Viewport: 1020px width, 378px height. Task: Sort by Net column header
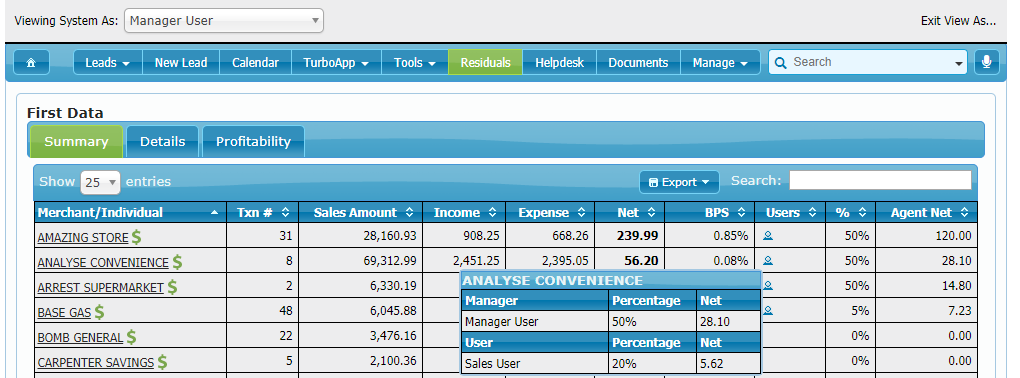pyautogui.click(x=630, y=212)
